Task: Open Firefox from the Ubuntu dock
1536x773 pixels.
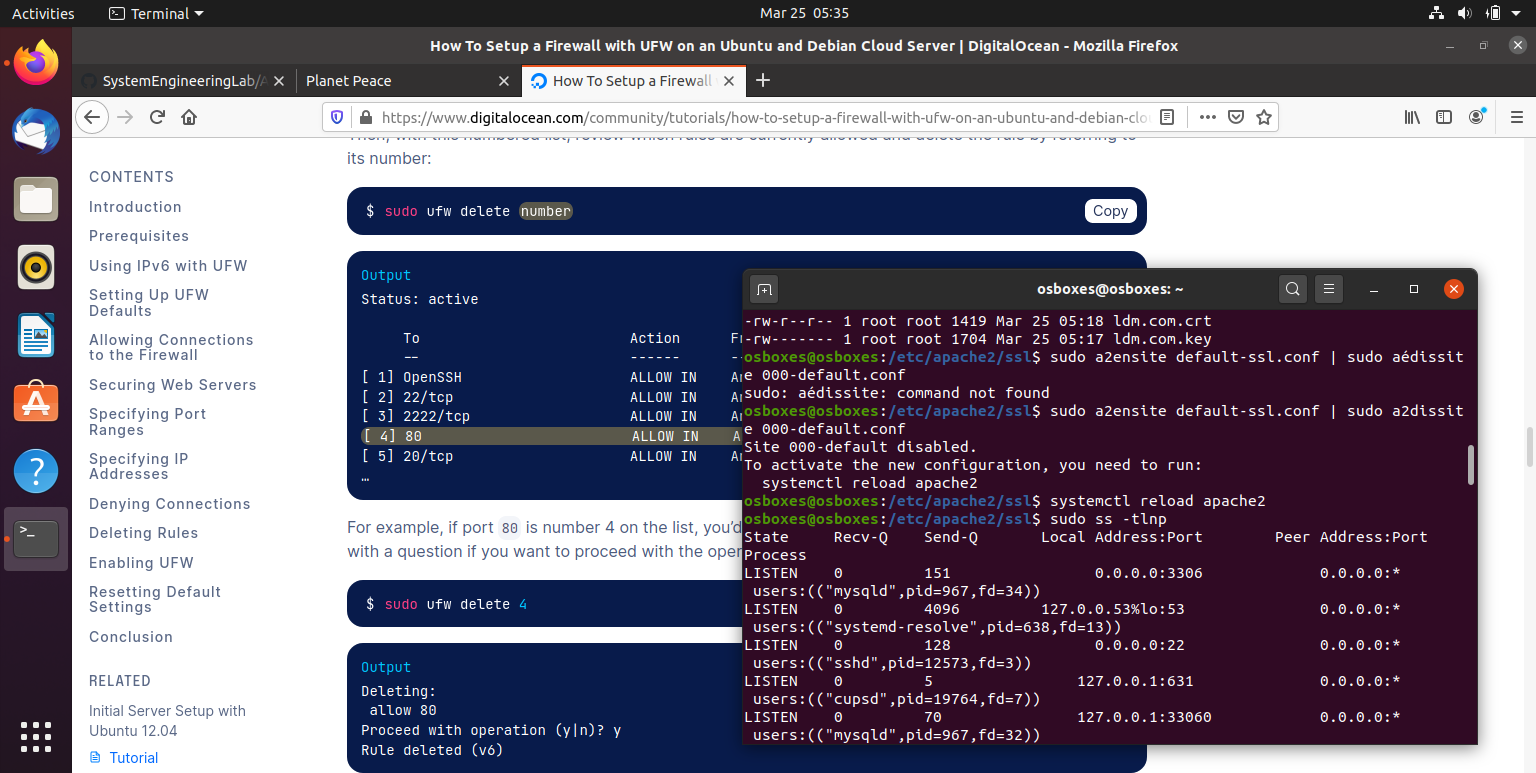Action: pyautogui.click(x=36, y=63)
